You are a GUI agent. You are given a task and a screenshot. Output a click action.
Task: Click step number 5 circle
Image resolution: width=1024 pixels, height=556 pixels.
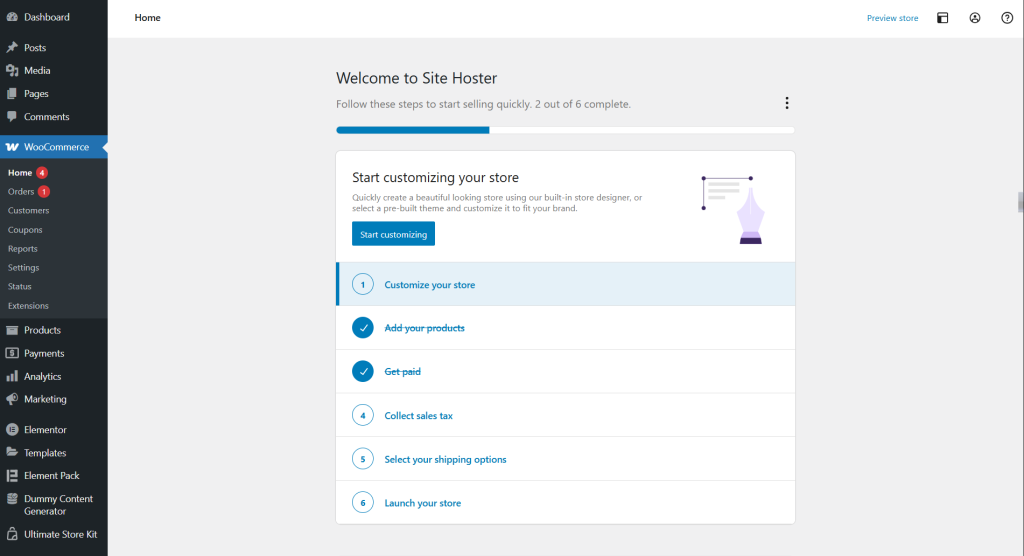pyautogui.click(x=362, y=459)
